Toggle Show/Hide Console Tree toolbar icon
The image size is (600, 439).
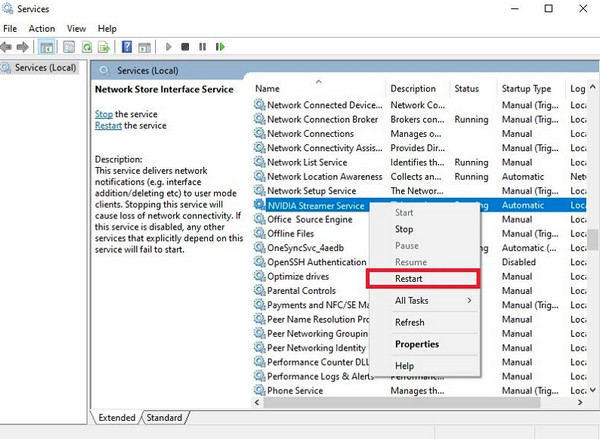[47, 47]
